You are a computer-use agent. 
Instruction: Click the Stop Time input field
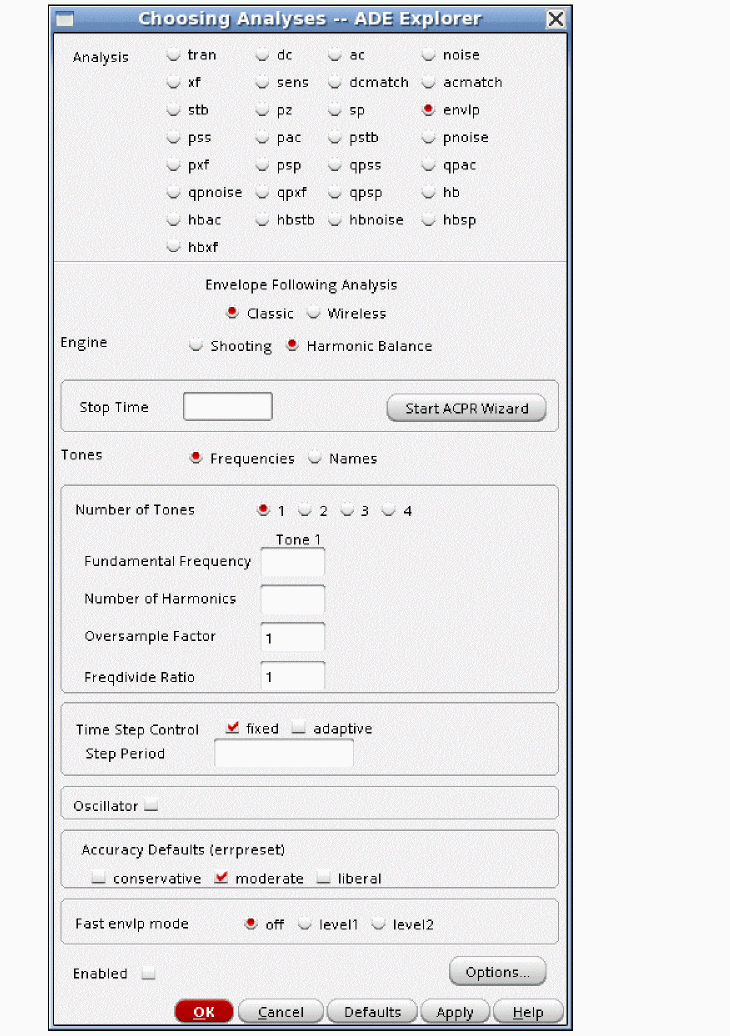[227, 407]
